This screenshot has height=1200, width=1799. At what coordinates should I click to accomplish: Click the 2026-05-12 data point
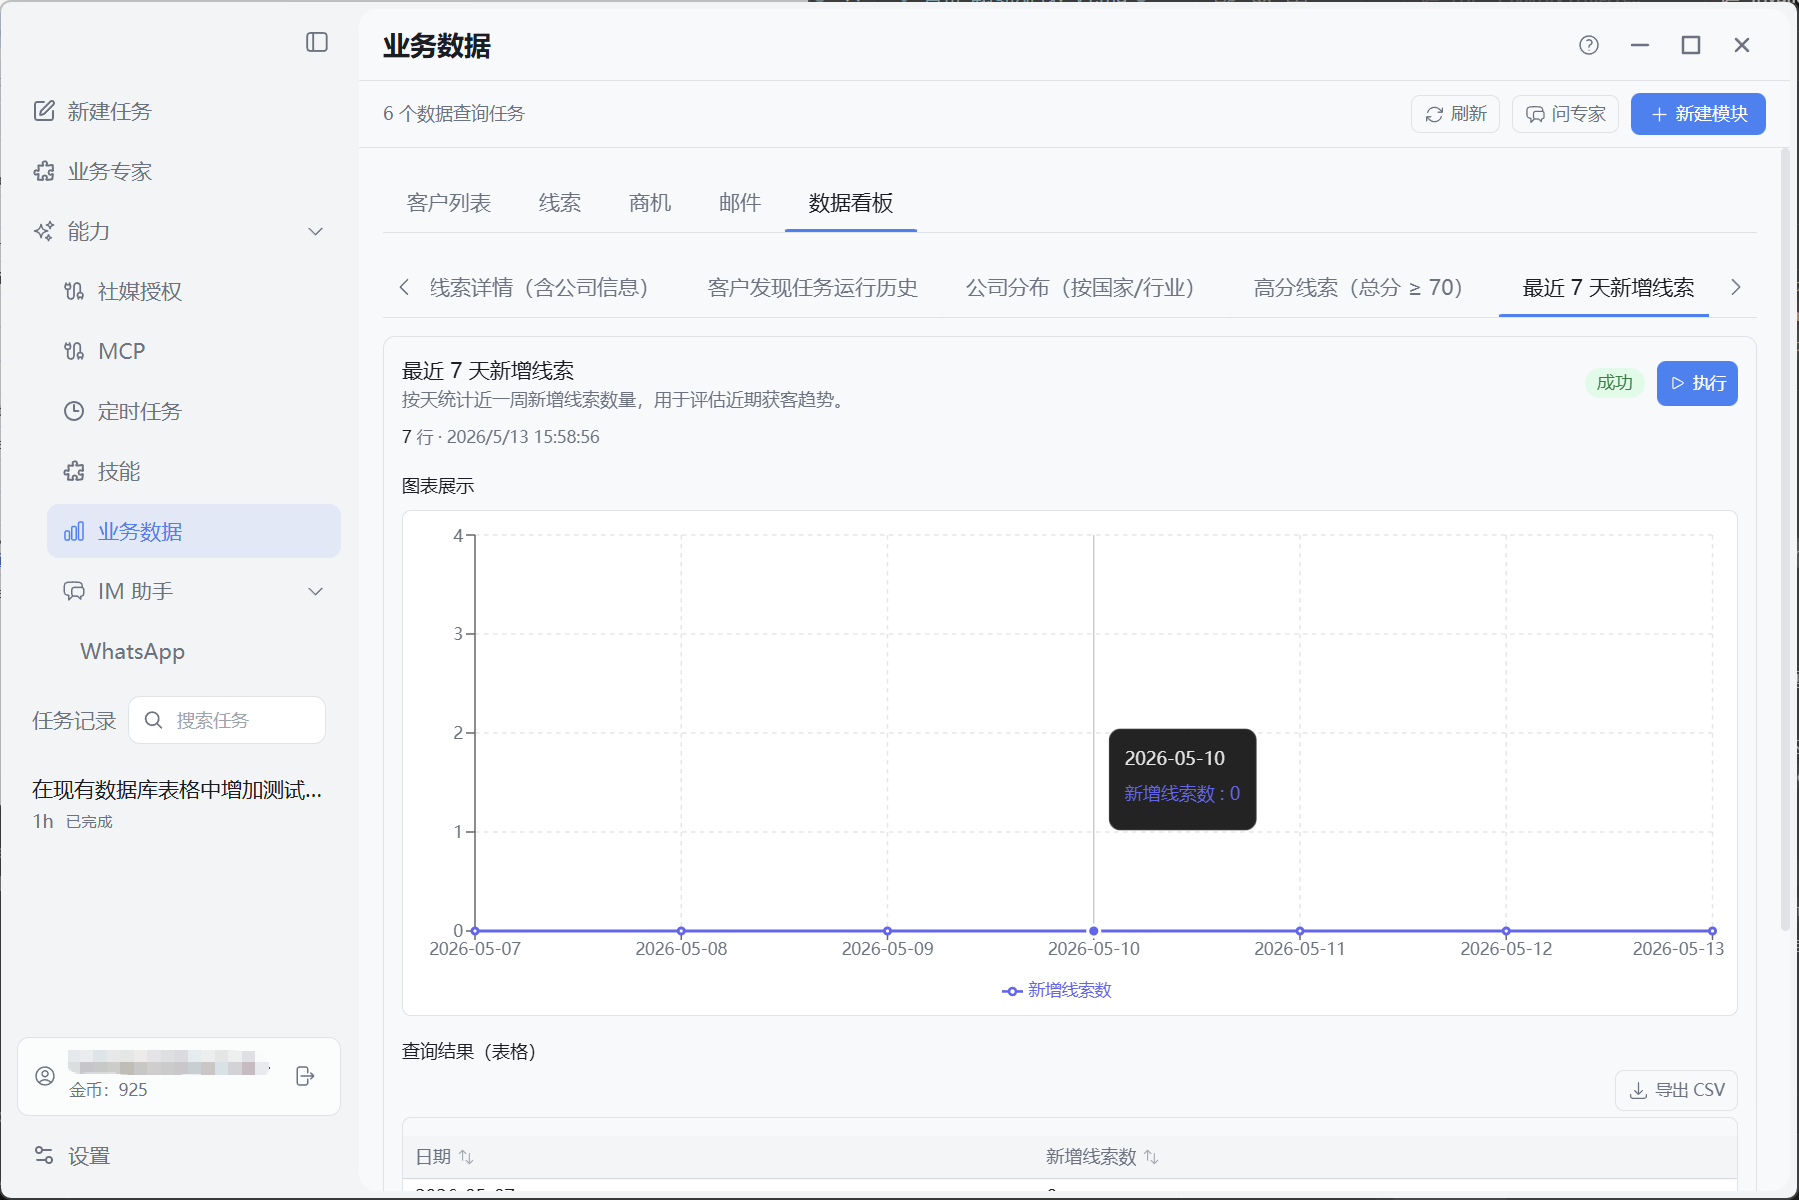click(1506, 931)
